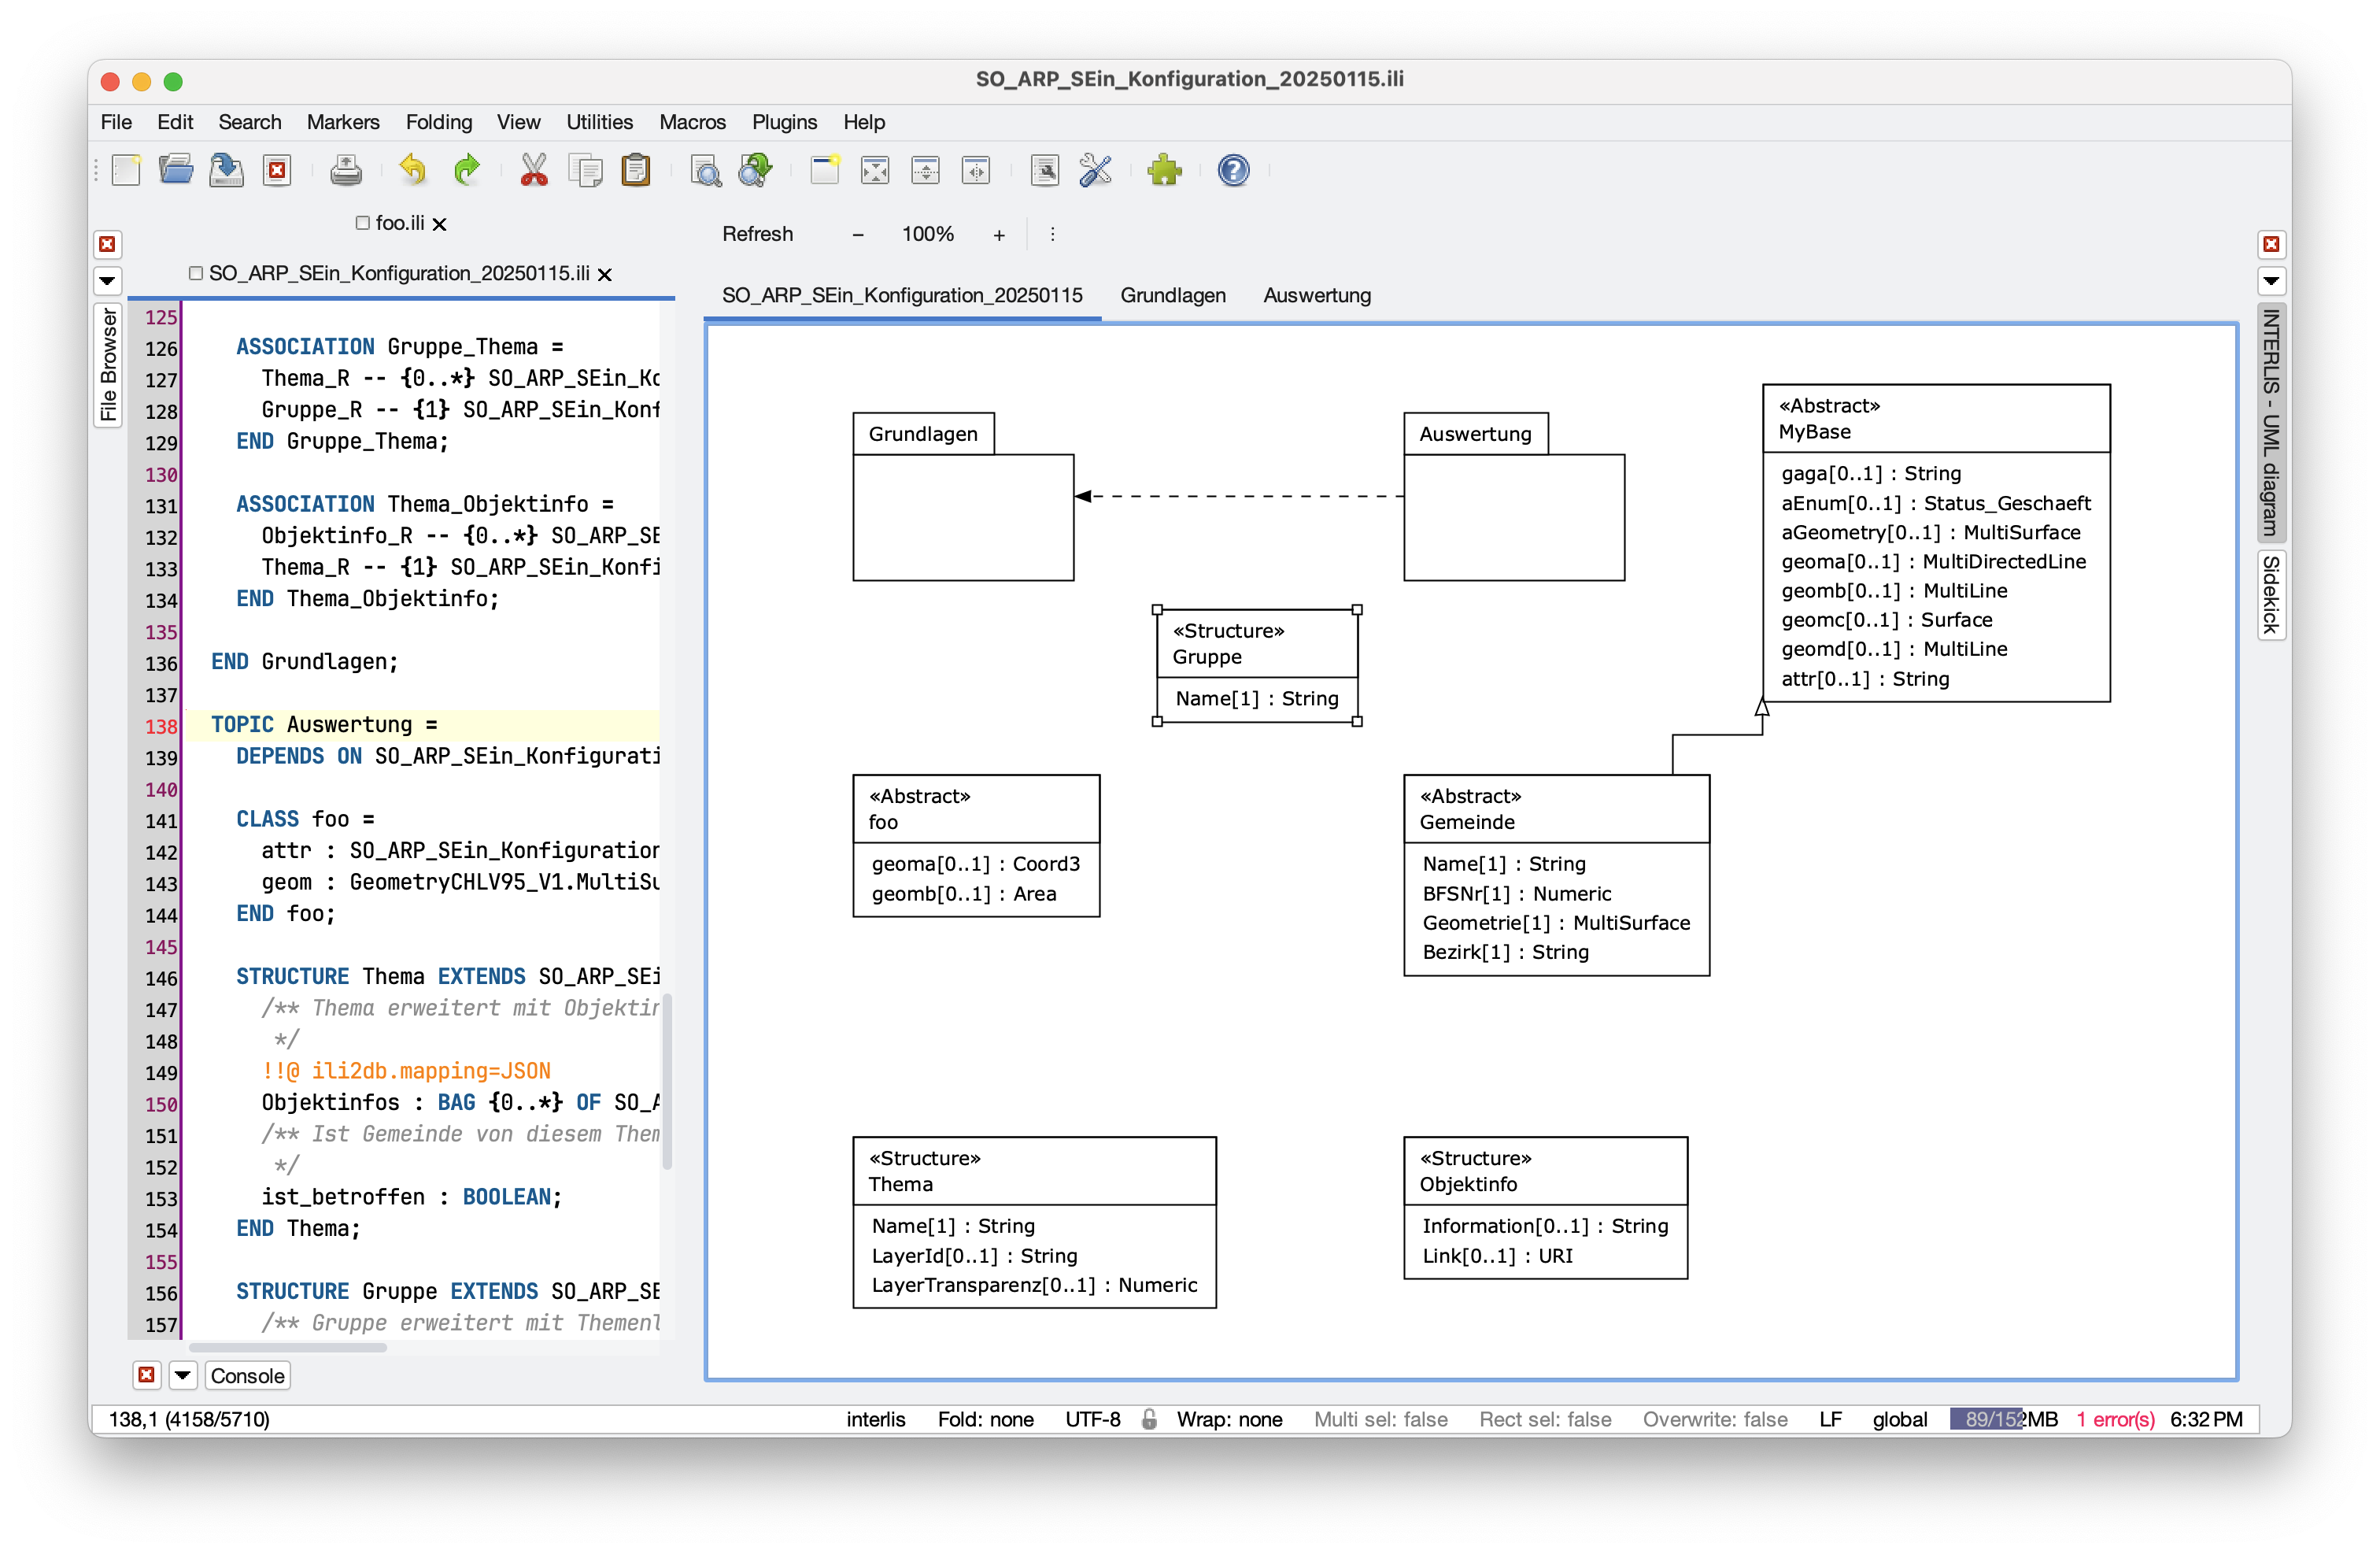Refresh the UML diagram

click(757, 234)
